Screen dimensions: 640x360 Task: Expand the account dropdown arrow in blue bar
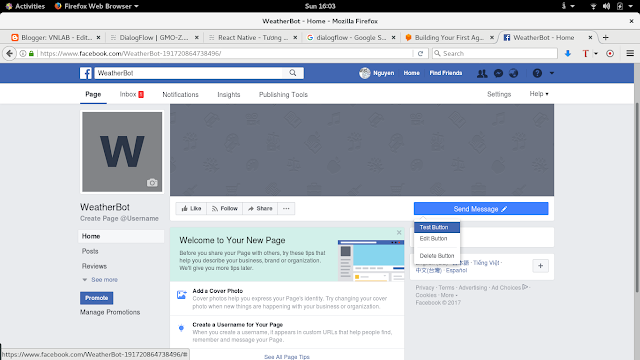coord(552,73)
